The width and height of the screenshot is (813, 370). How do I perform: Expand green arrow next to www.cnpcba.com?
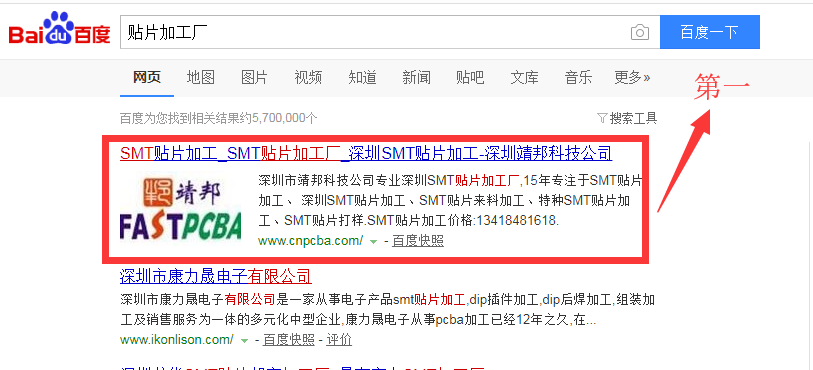pos(373,241)
